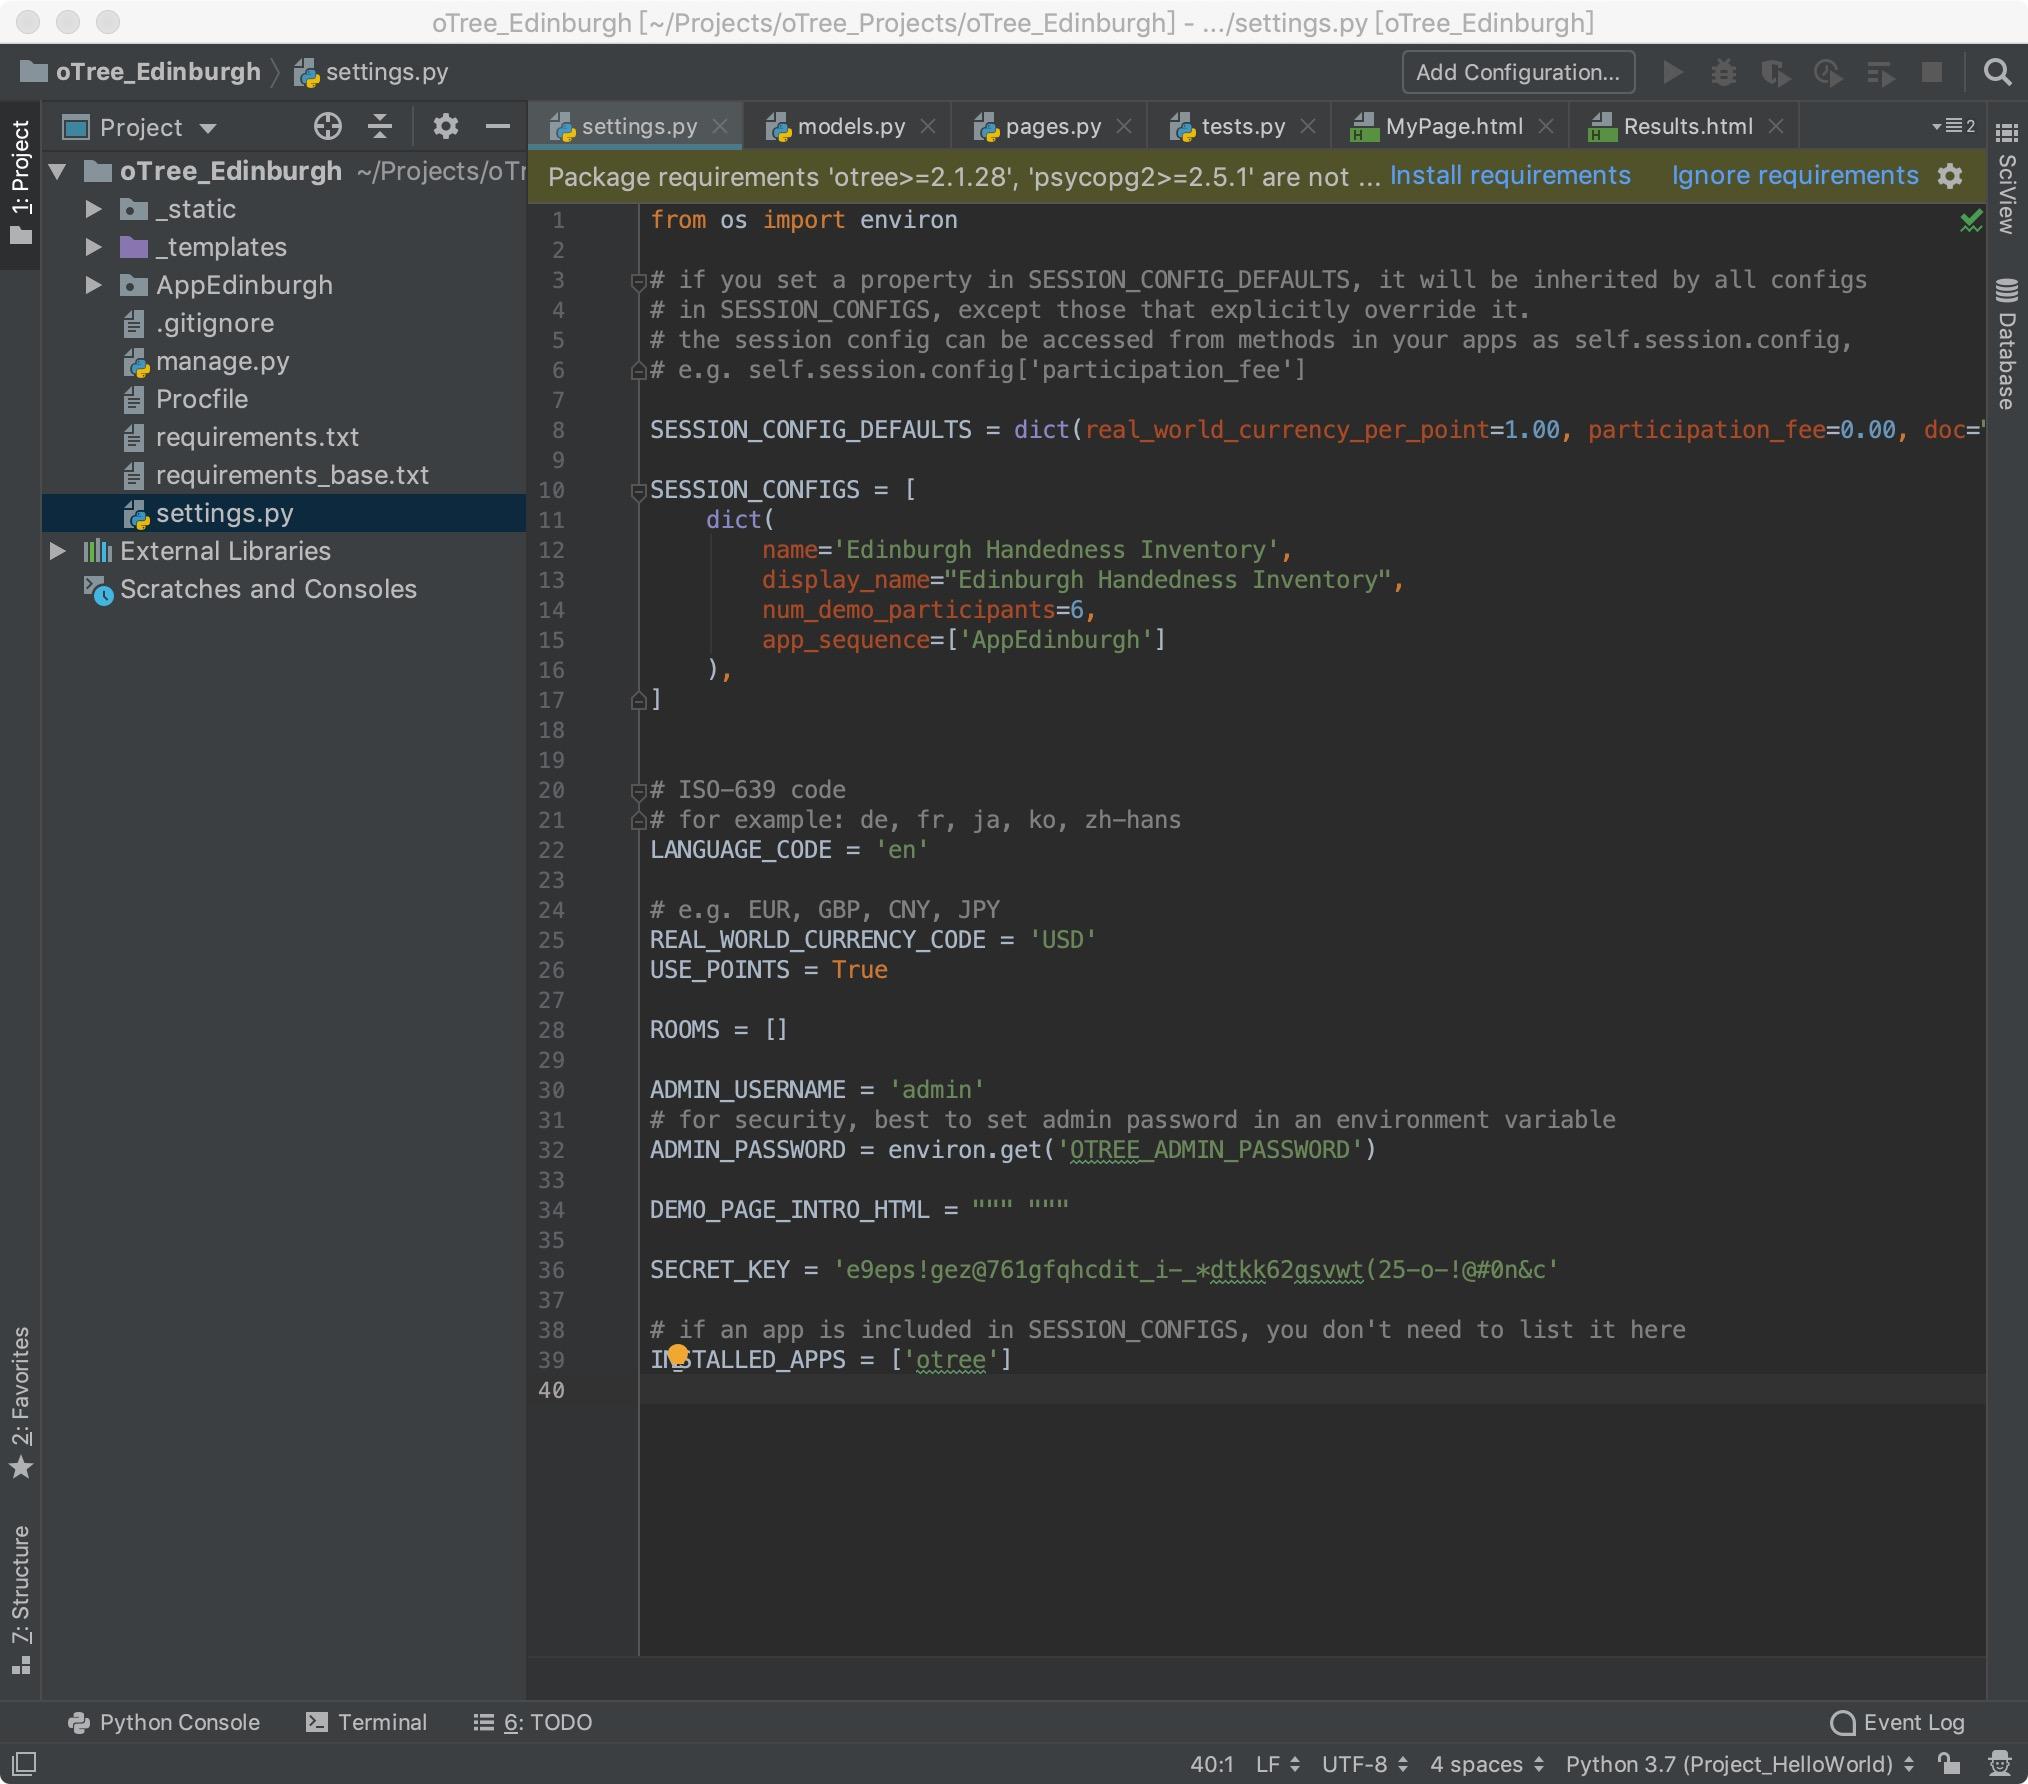Run the project with the play icon
The width and height of the screenshot is (2028, 1784).
tap(1672, 72)
